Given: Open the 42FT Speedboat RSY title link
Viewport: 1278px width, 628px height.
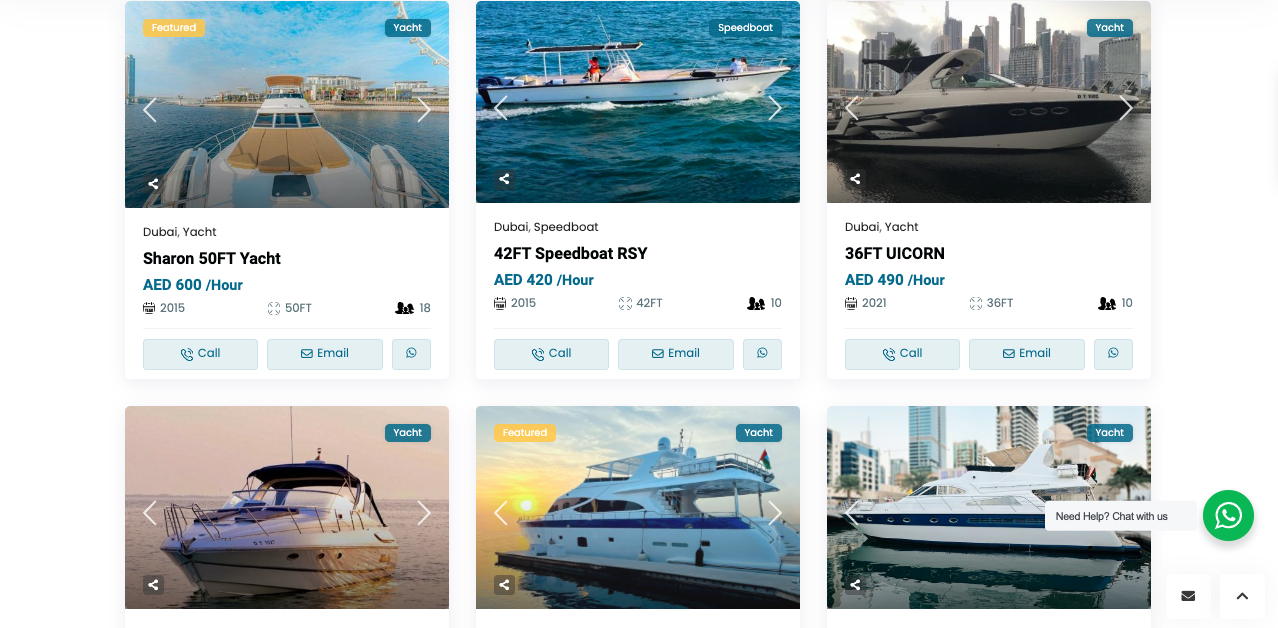Looking at the screenshot, I should pos(571,254).
